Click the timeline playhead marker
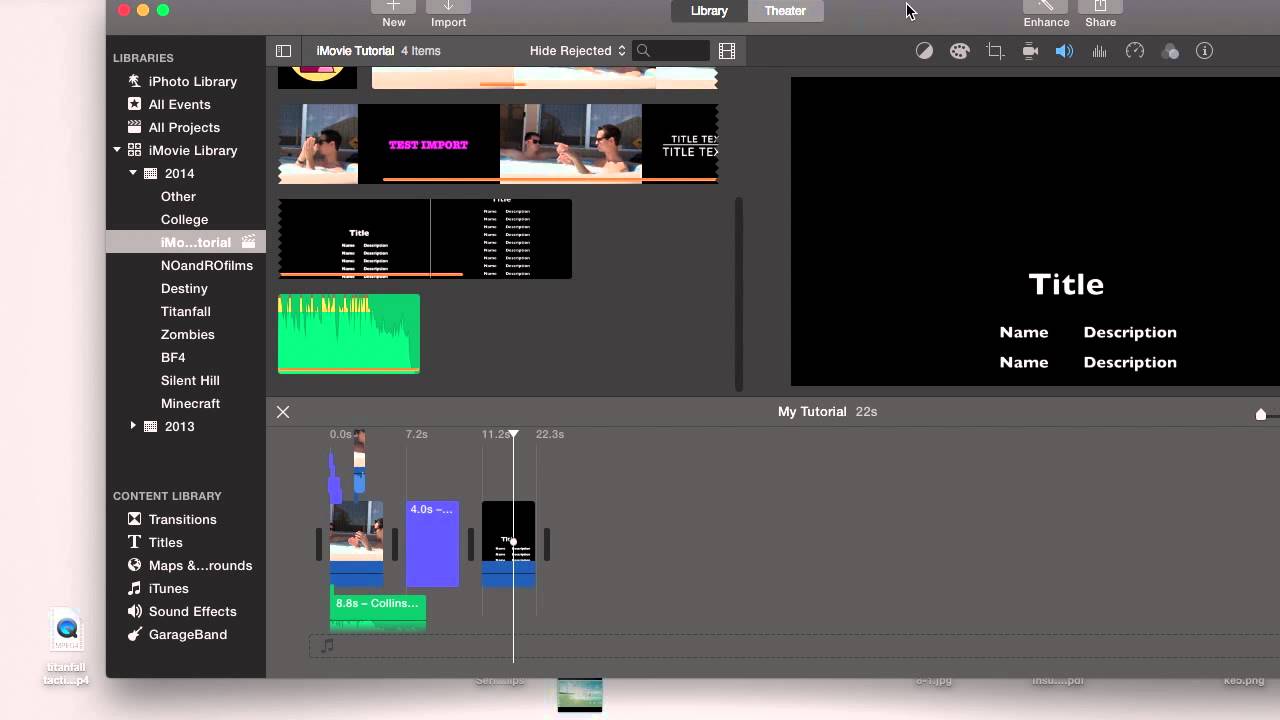This screenshot has width=1280, height=720. click(x=513, y=434)
